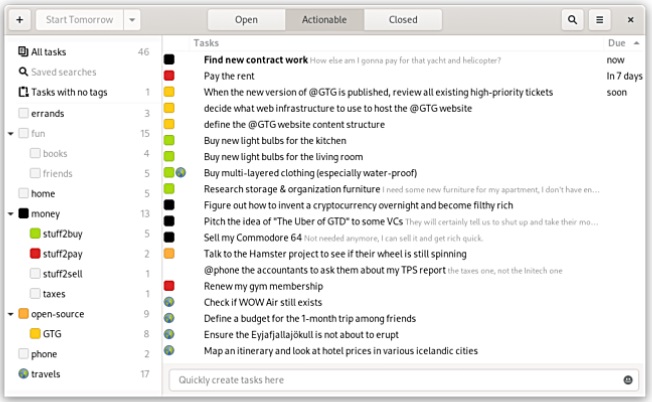This screenshot has height=402, width=652.
Task: Click the globe icon next to travels tag
Action: point(24,373)
